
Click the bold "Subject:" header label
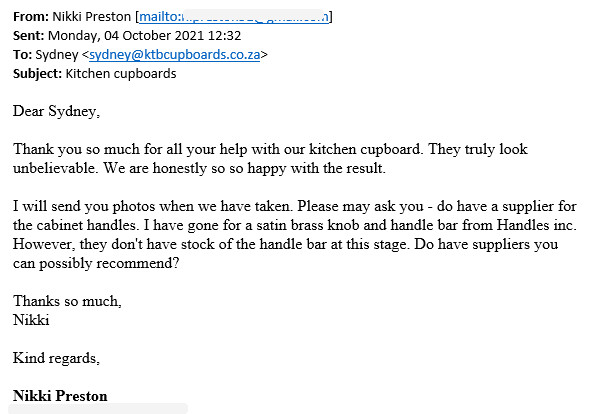click(x=37, y=73)
